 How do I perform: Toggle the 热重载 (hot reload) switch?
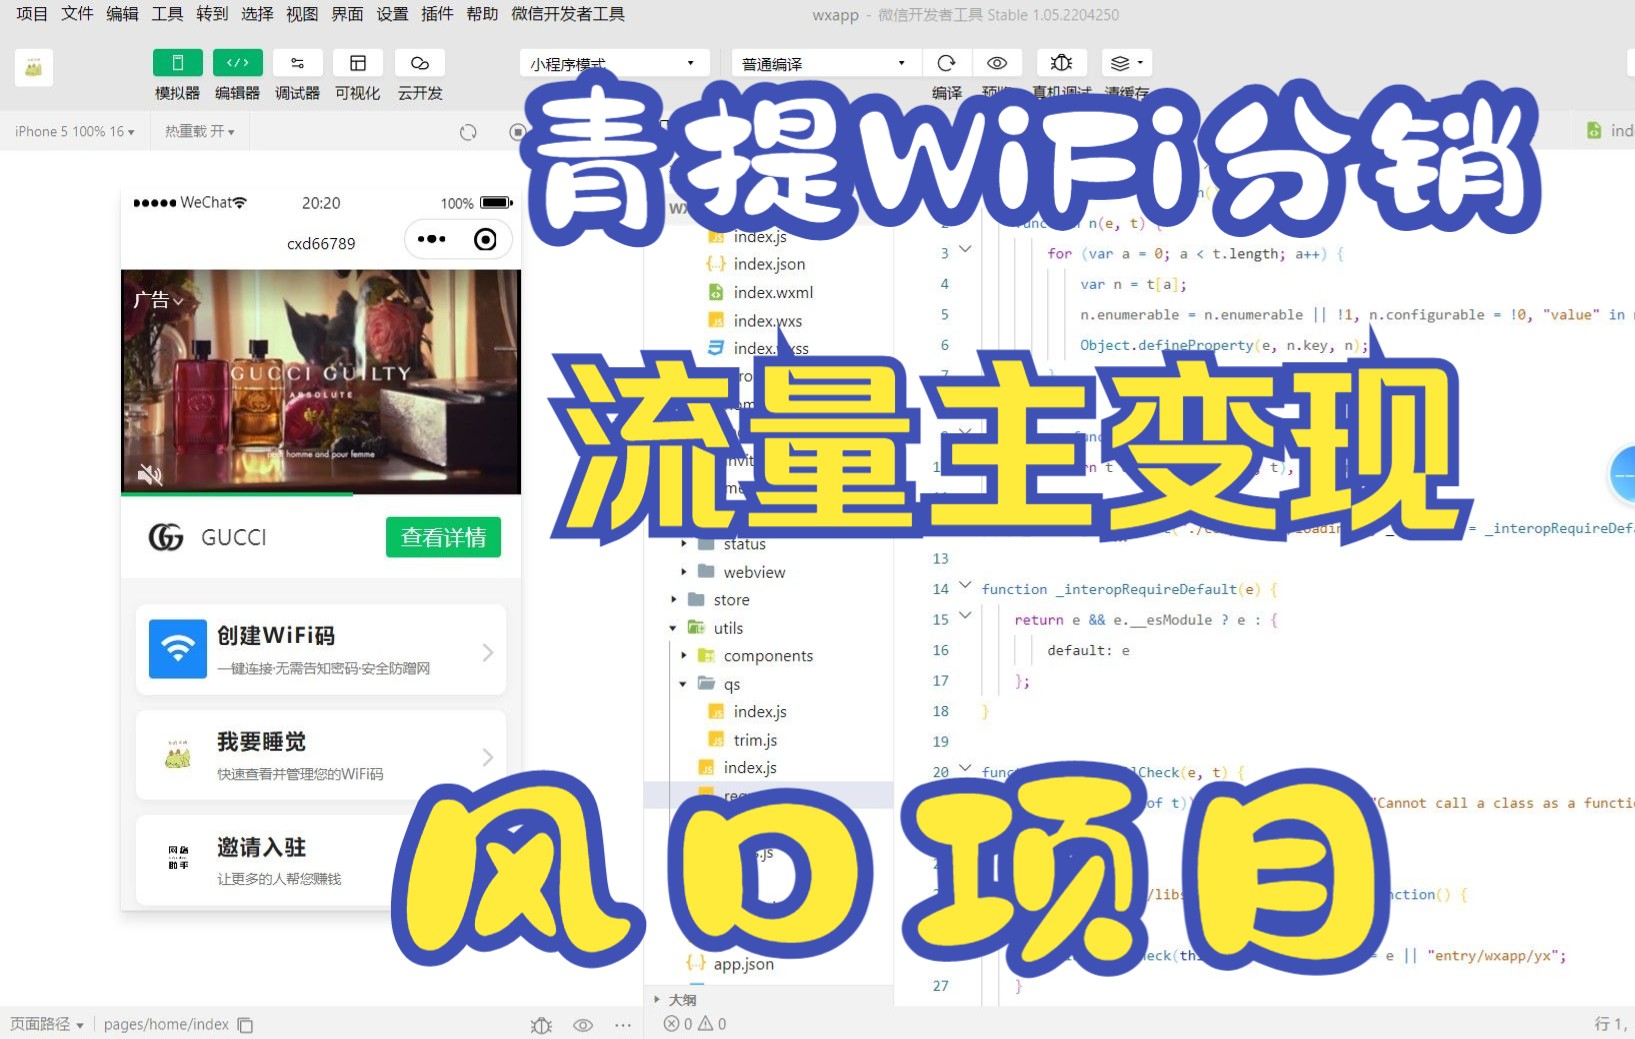pyautogui.click(x=198, y=131)
